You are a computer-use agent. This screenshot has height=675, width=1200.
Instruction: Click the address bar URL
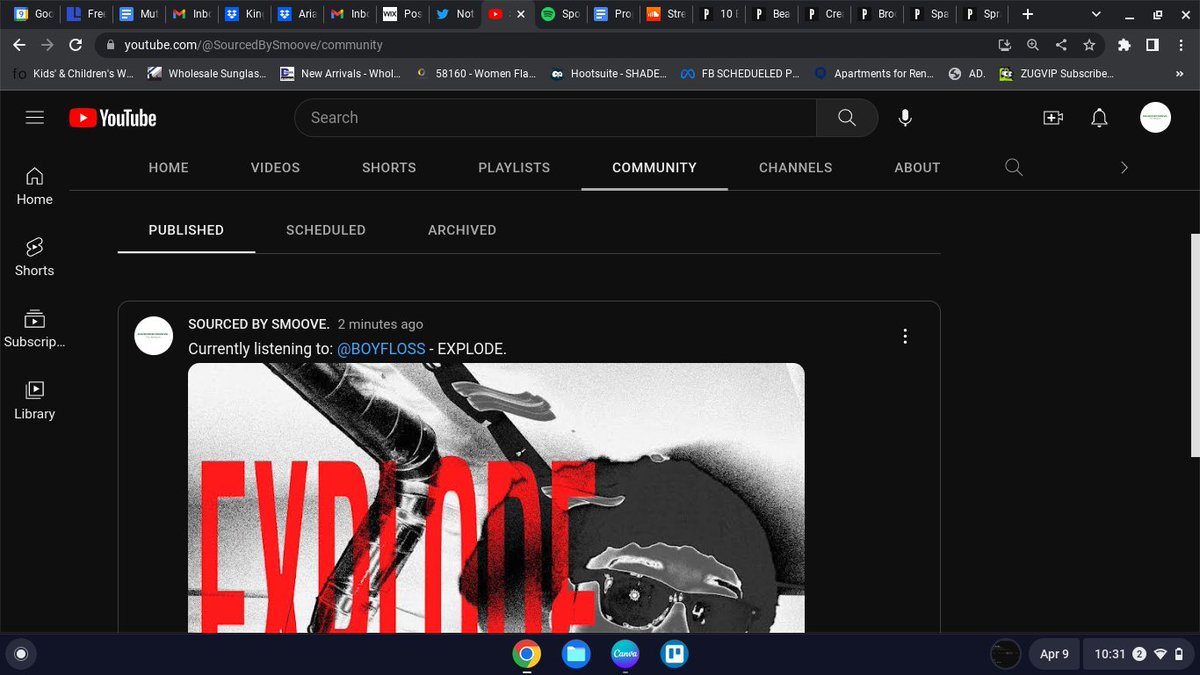[x=253, y=45]
